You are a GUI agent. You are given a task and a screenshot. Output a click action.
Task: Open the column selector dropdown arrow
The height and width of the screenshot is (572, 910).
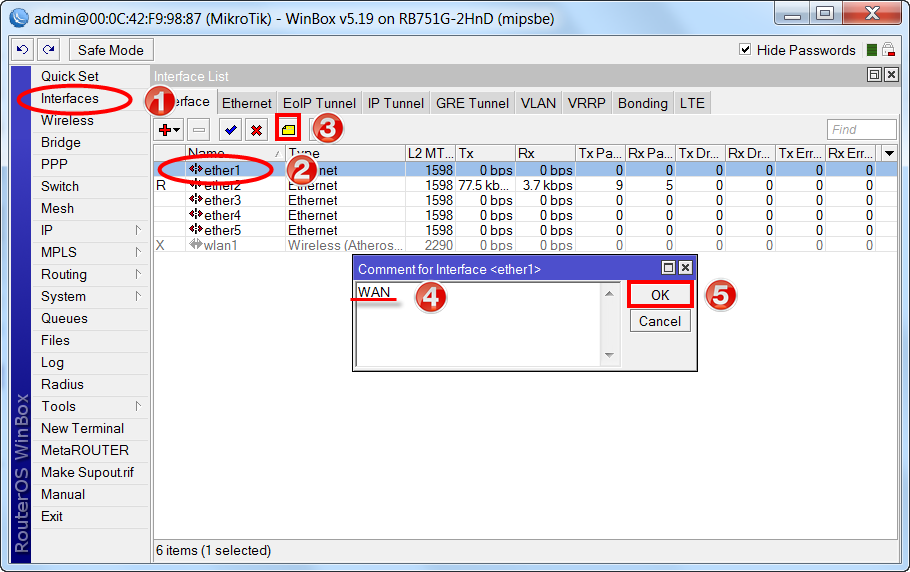(889, 153)
